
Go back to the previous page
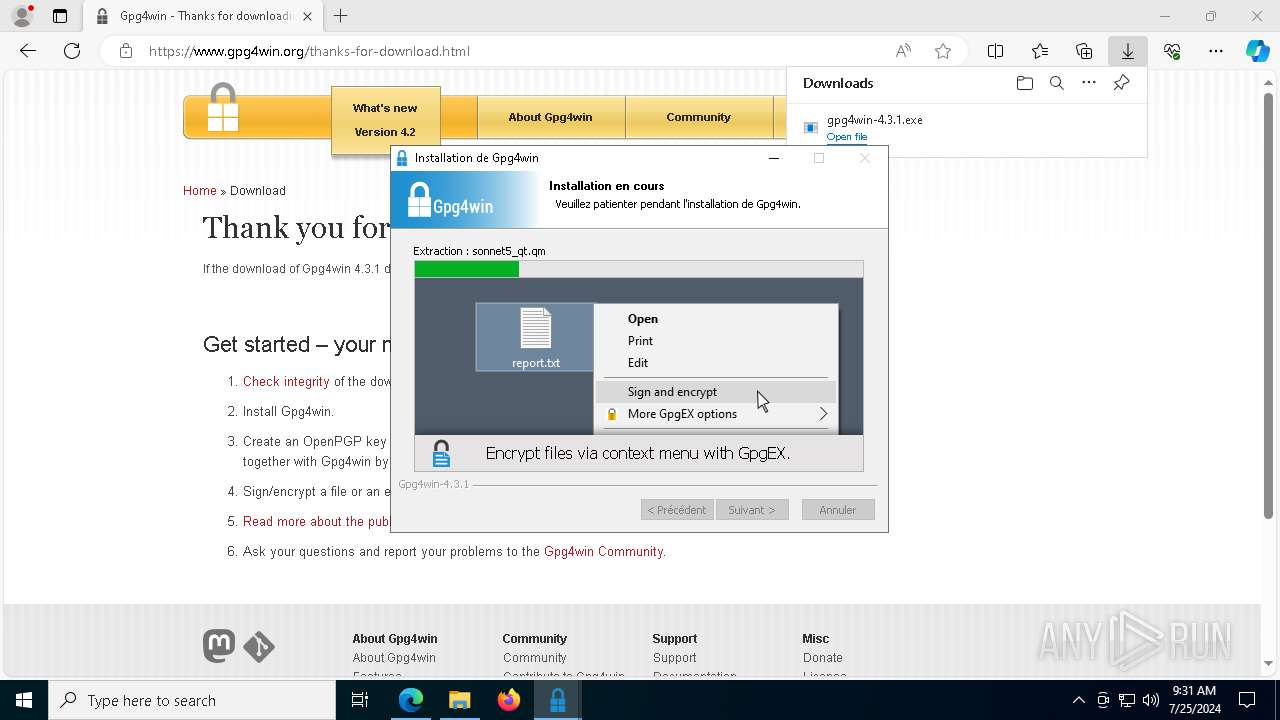tap(28, 51)
